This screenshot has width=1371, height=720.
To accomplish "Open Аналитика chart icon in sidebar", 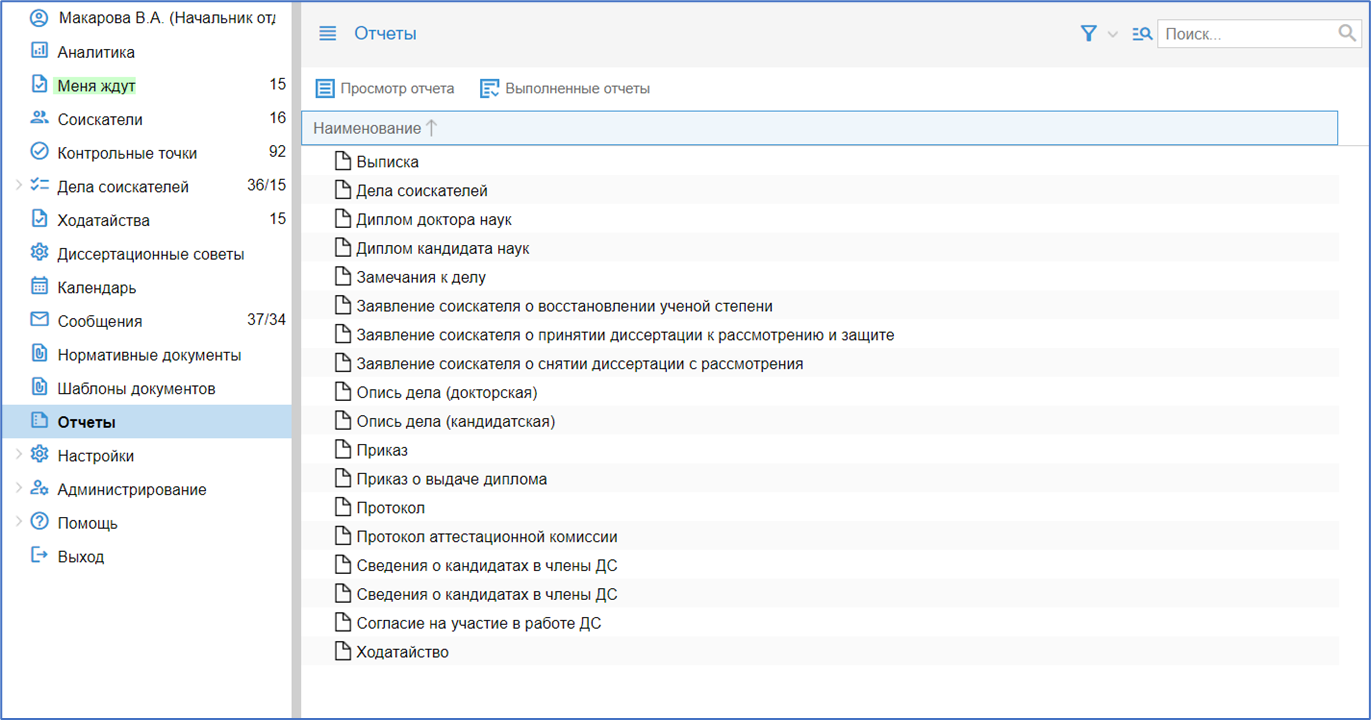I will click(39, 51).
